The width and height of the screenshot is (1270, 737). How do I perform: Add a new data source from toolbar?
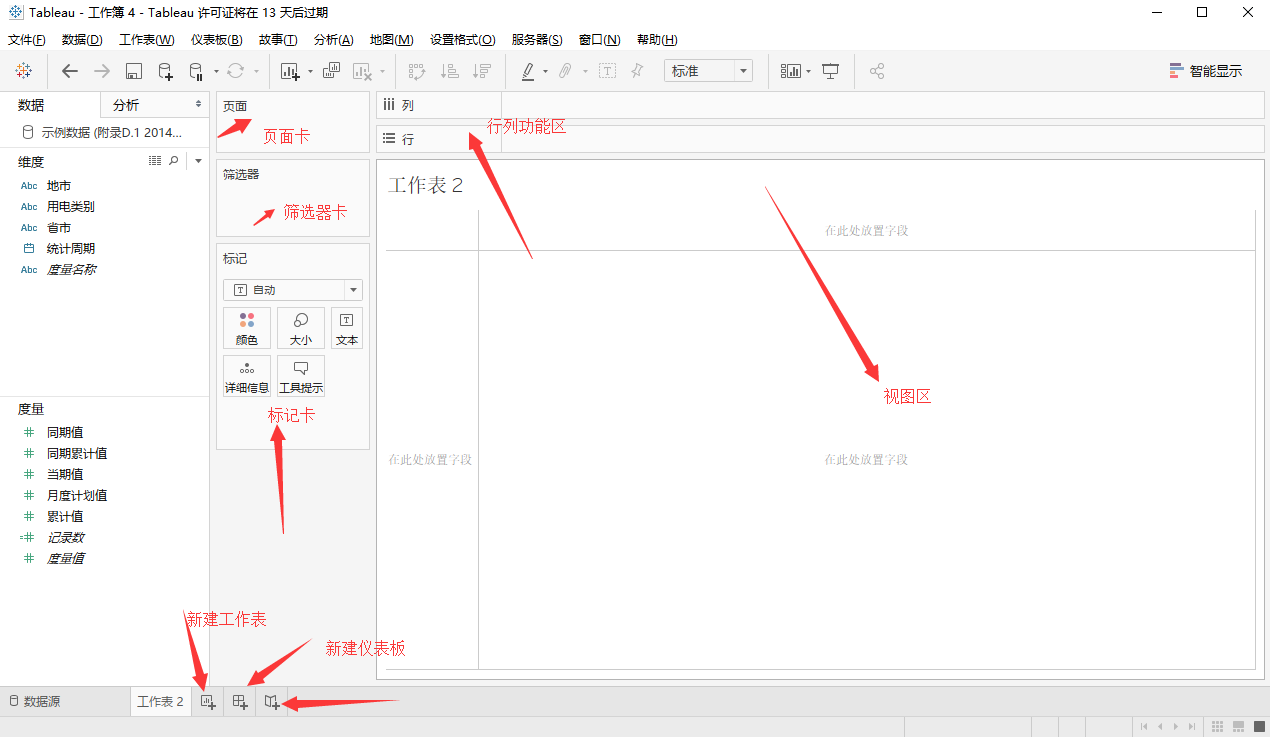(166, 71)
